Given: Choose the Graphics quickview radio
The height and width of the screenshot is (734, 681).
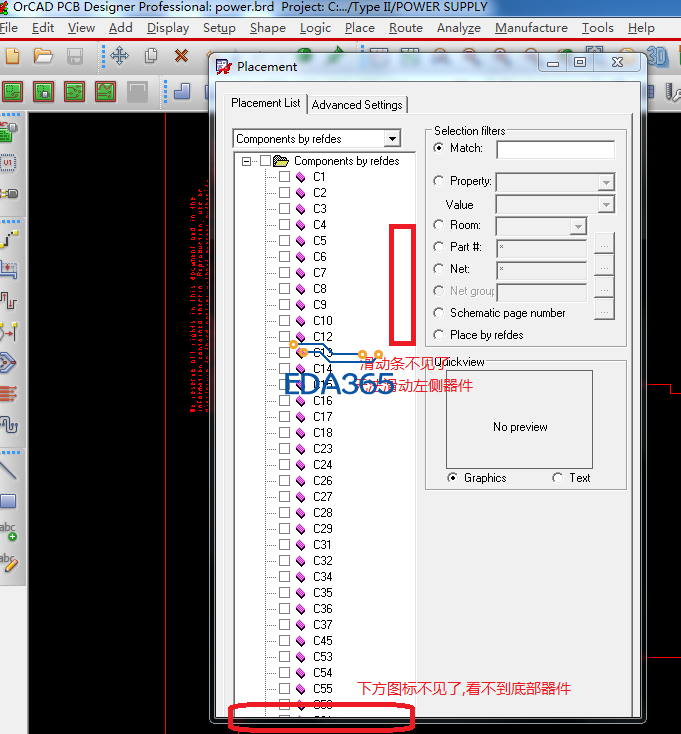Looking at the screenshot, I should tap(453, 478).
